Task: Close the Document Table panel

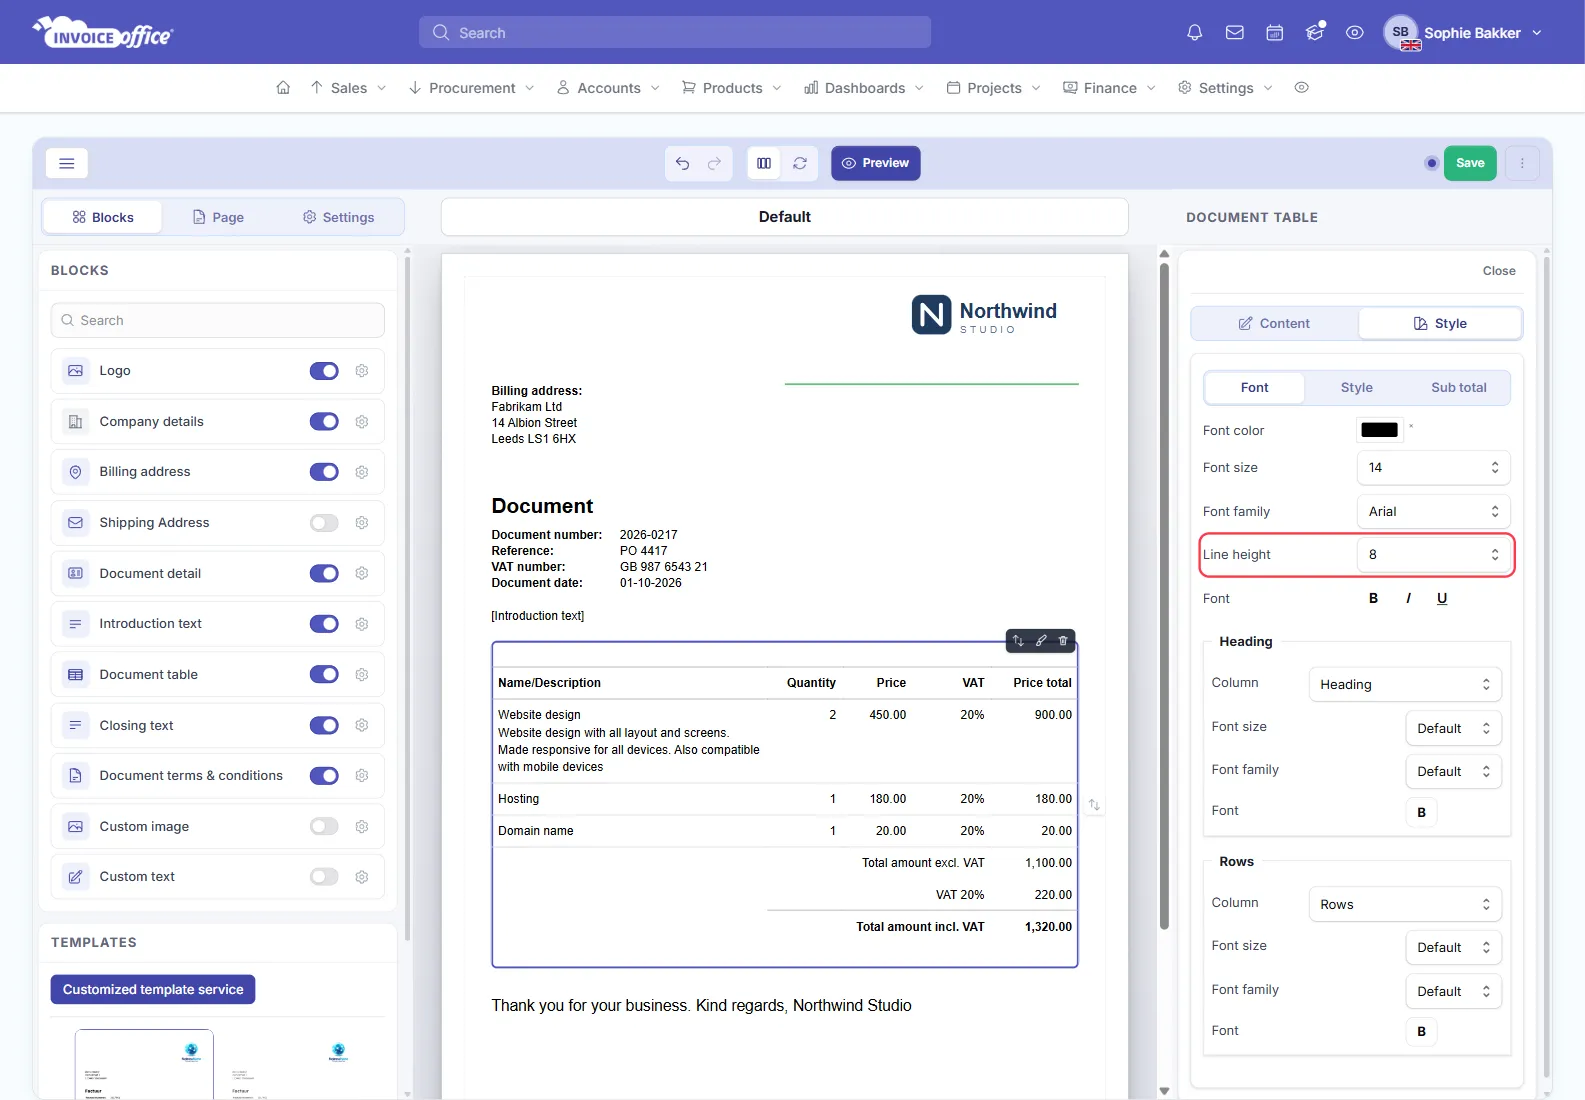Action: [x=1498, y=271]
